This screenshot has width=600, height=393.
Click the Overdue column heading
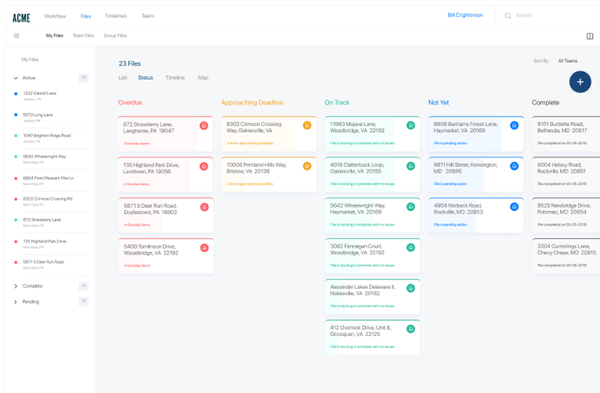pos(130,103)
